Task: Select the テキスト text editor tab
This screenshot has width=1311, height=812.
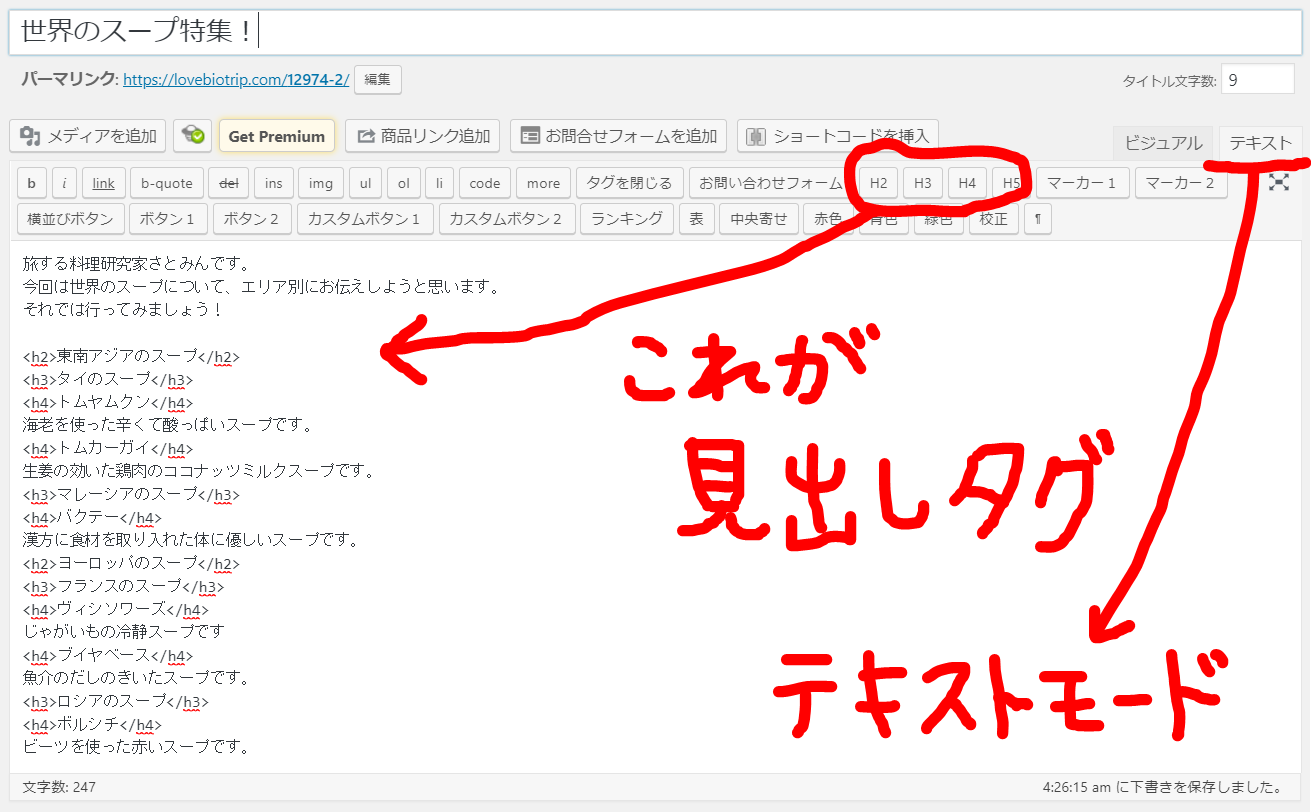Action: 1260,143
